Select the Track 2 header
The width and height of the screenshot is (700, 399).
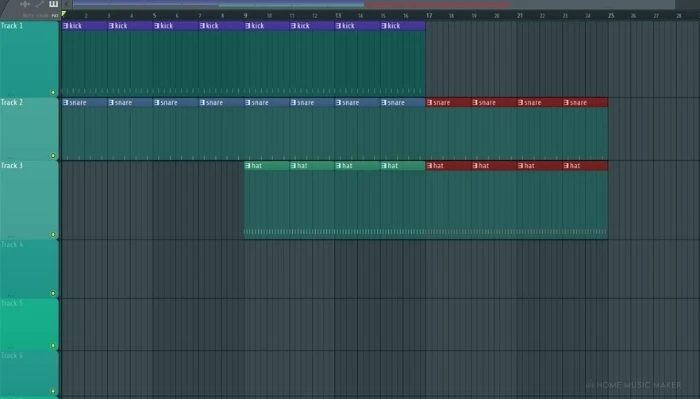29,129
